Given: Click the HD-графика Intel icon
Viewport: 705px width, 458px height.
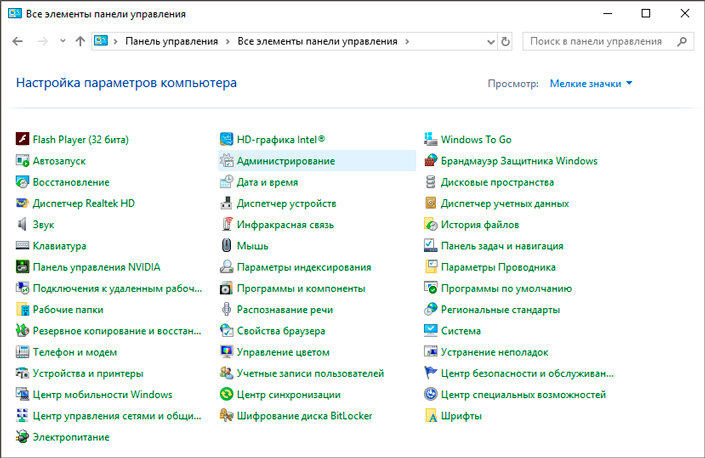Looking at the screenshot, I should click(x=226, y=139).
